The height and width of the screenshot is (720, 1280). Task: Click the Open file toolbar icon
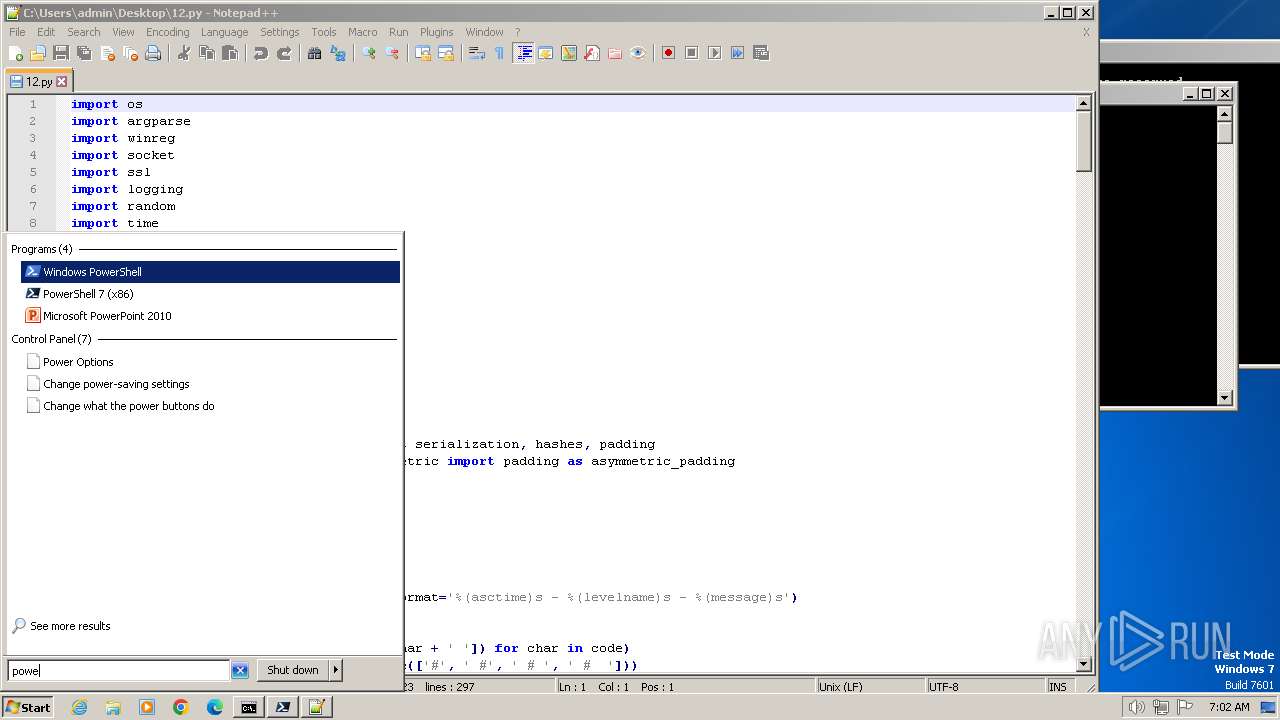(x=38, y=53)
